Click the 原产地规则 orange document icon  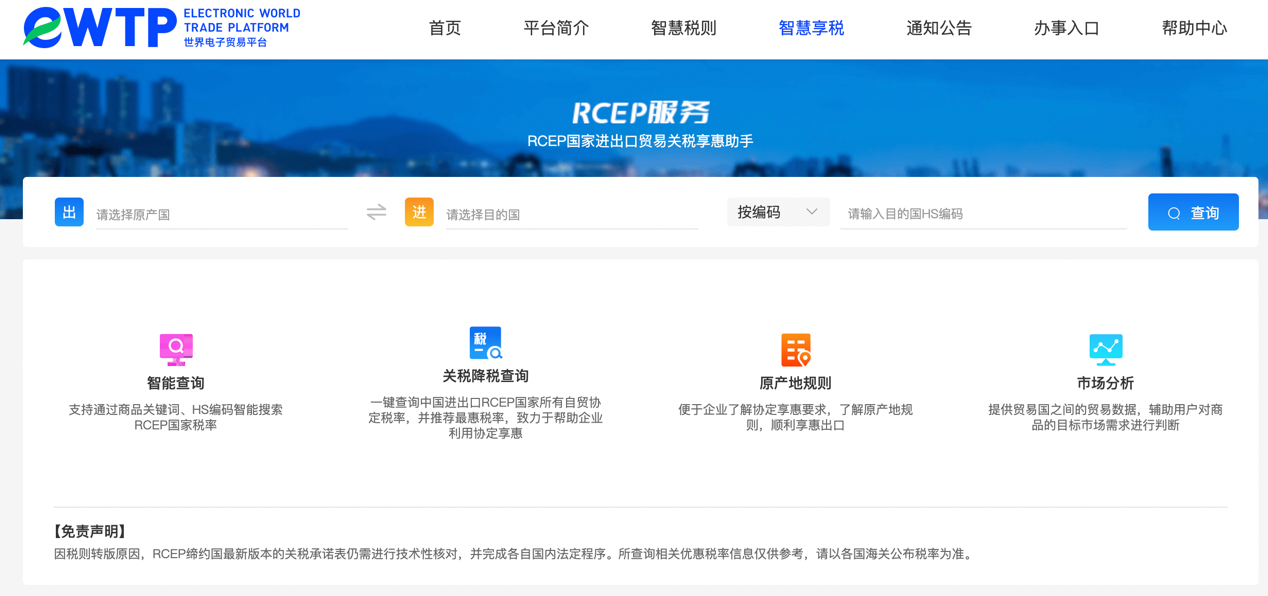coord(795,350)
